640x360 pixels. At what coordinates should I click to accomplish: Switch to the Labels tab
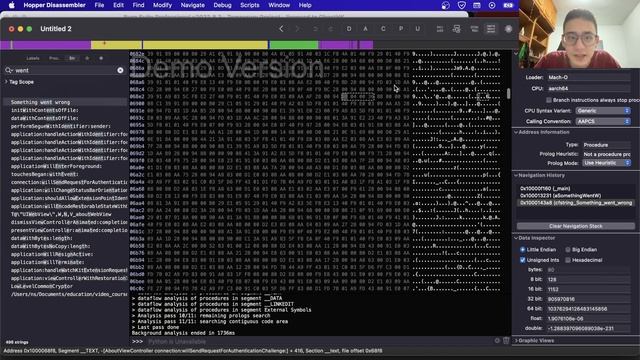[33, 58]
